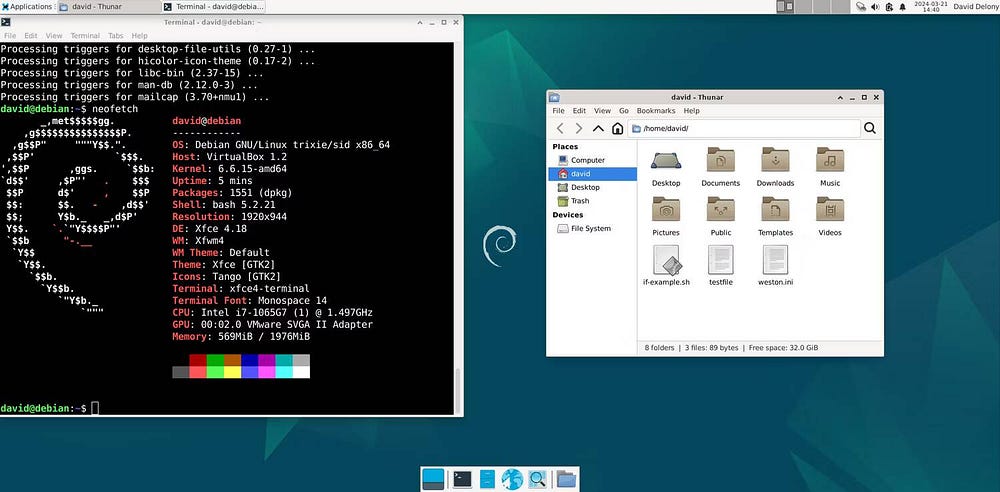Go back in Thunar navigation
The image size is (1000, 492).
click(560, 128)
